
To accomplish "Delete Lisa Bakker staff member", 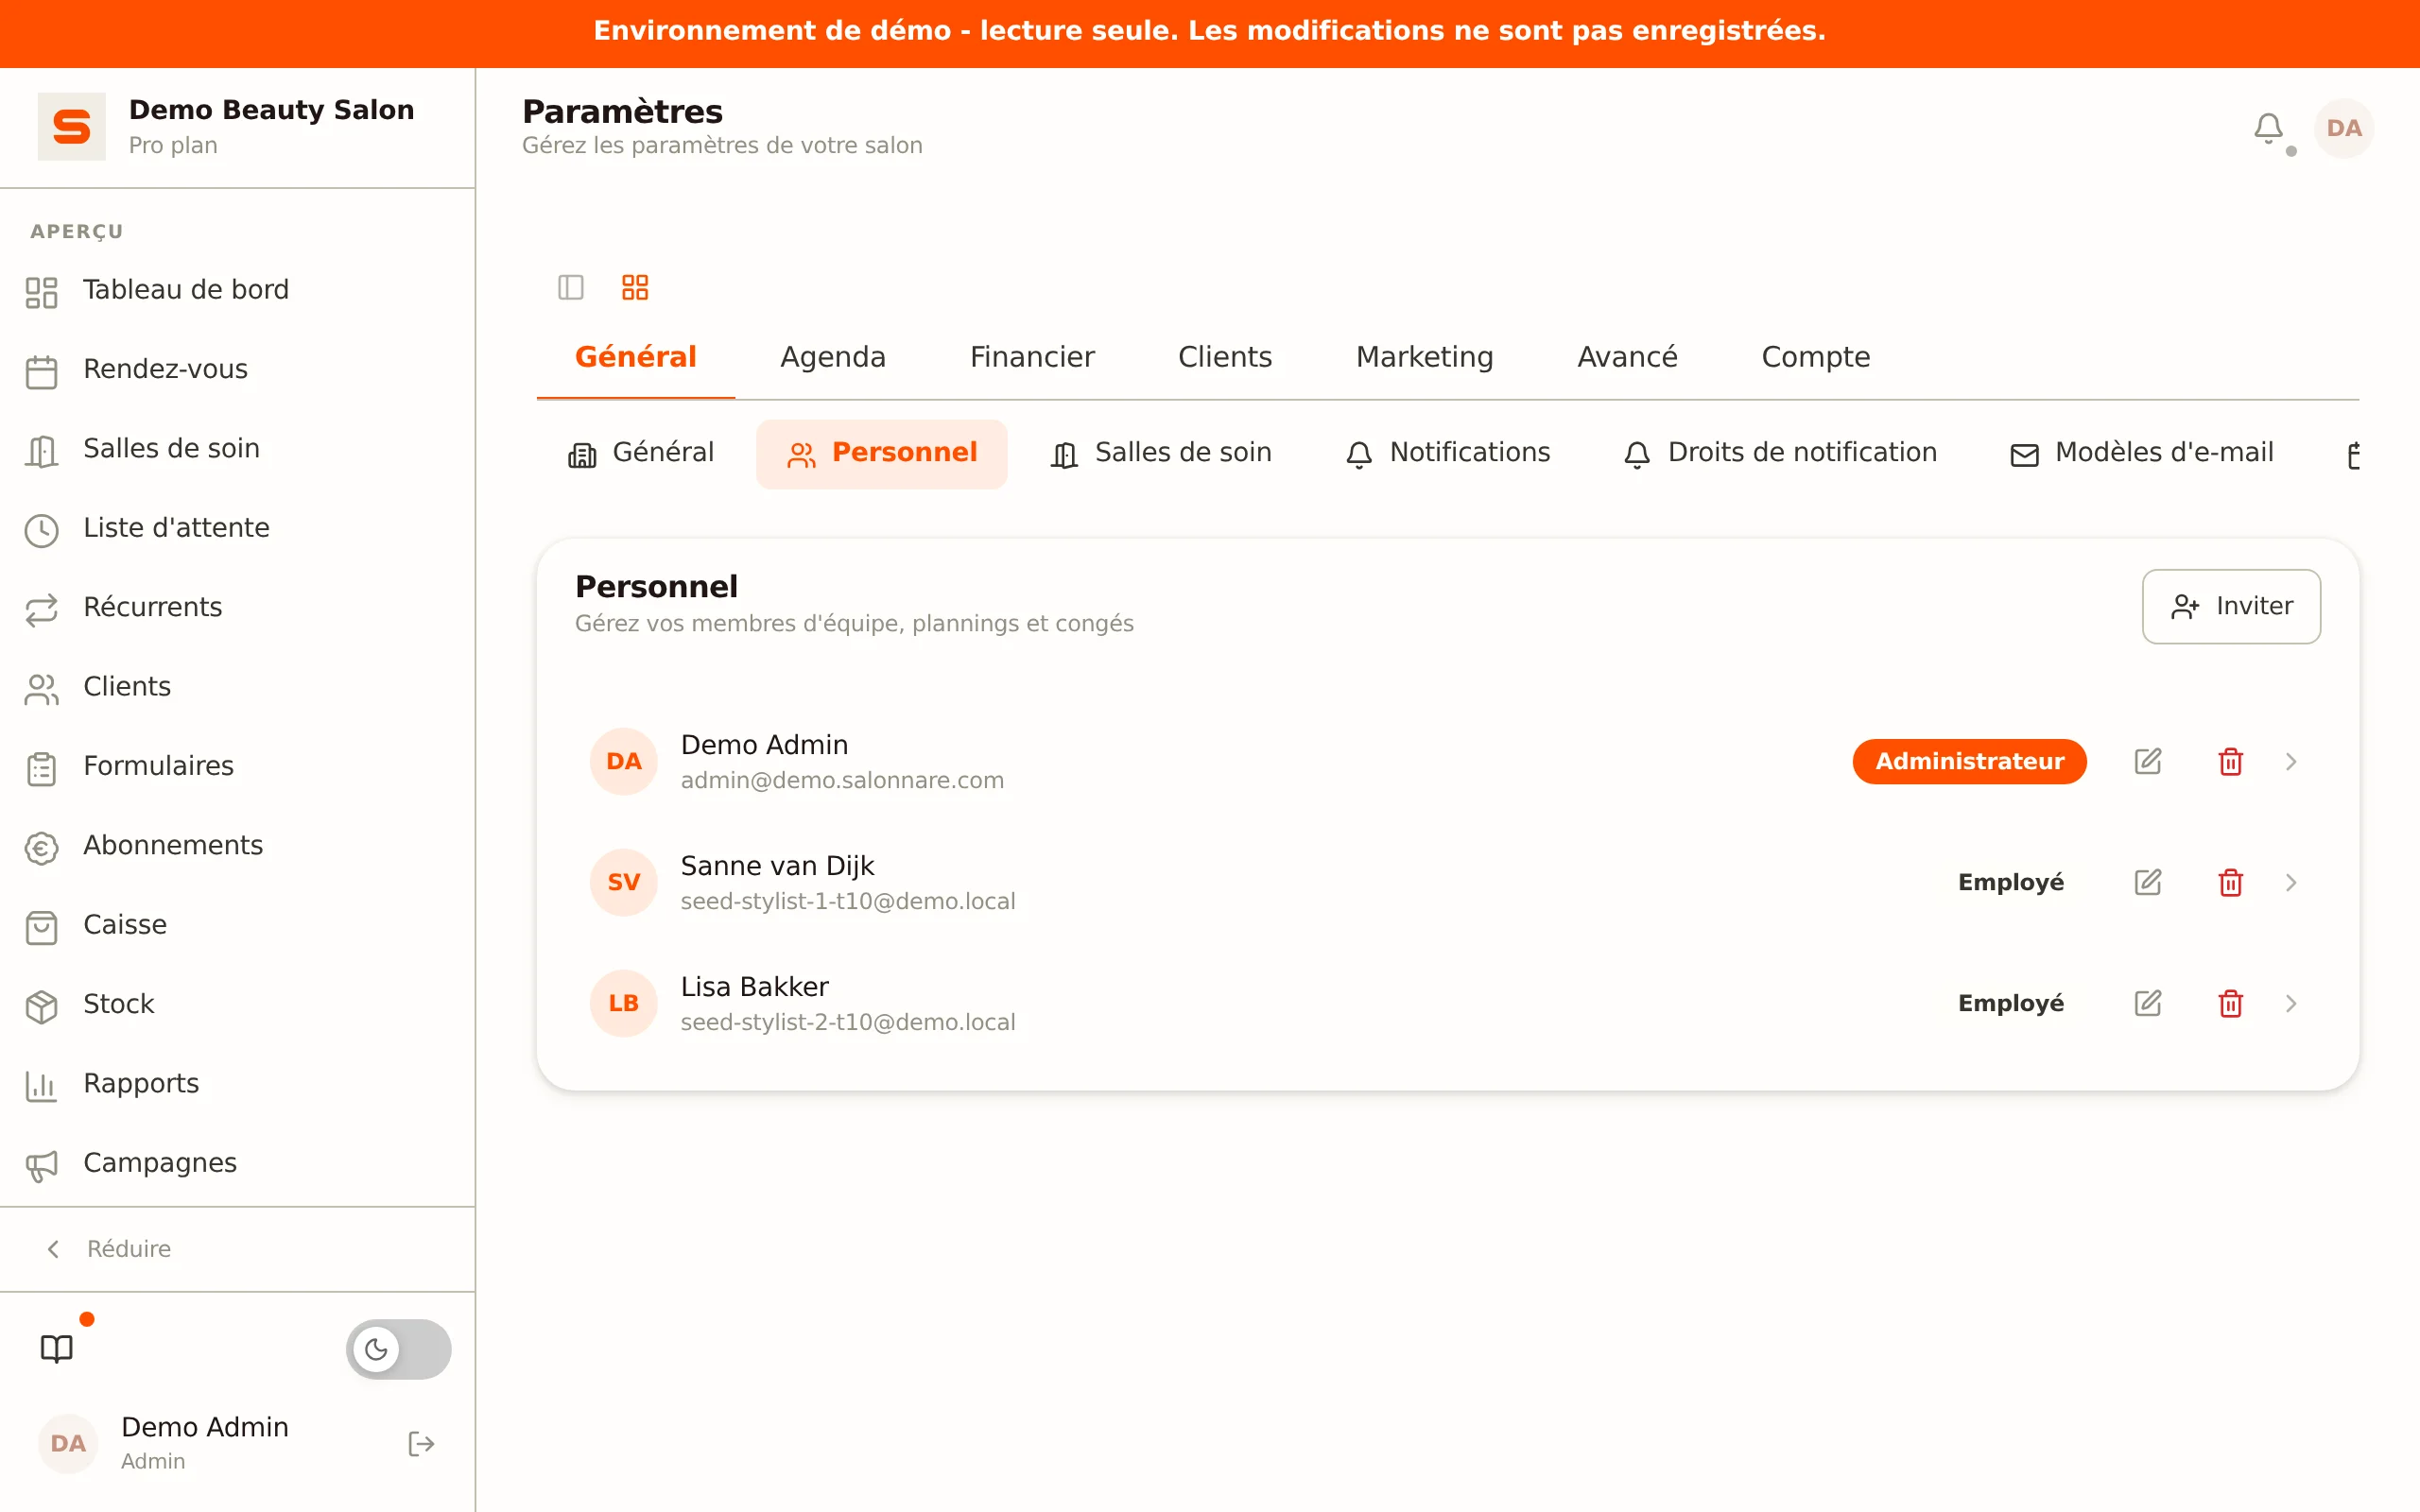I will pyautogui.click(x=2231, y=1004).
